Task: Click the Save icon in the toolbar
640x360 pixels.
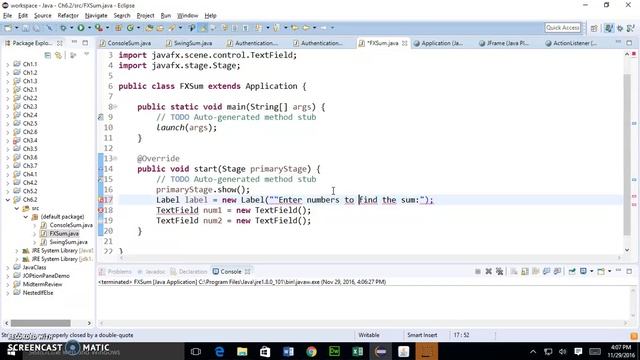Action: (26, 28)
